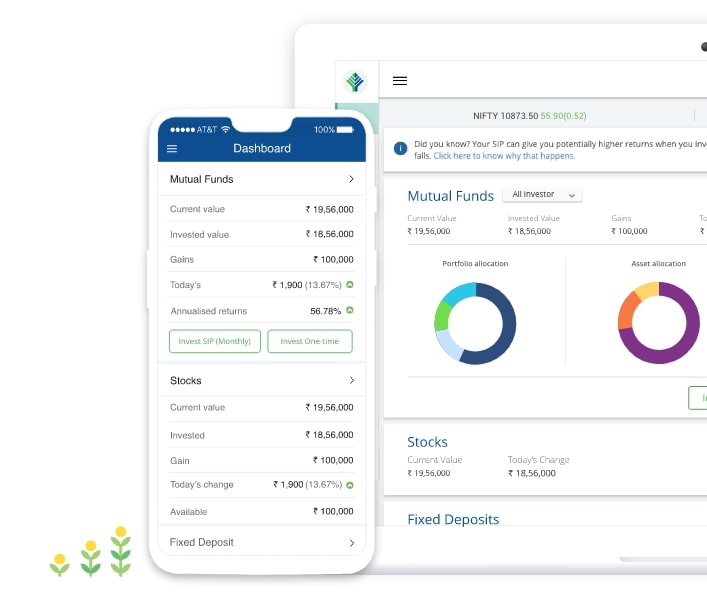Screen dimensions: 707x604
Task: Open the All investor dropdown
Action: point(542,195)
